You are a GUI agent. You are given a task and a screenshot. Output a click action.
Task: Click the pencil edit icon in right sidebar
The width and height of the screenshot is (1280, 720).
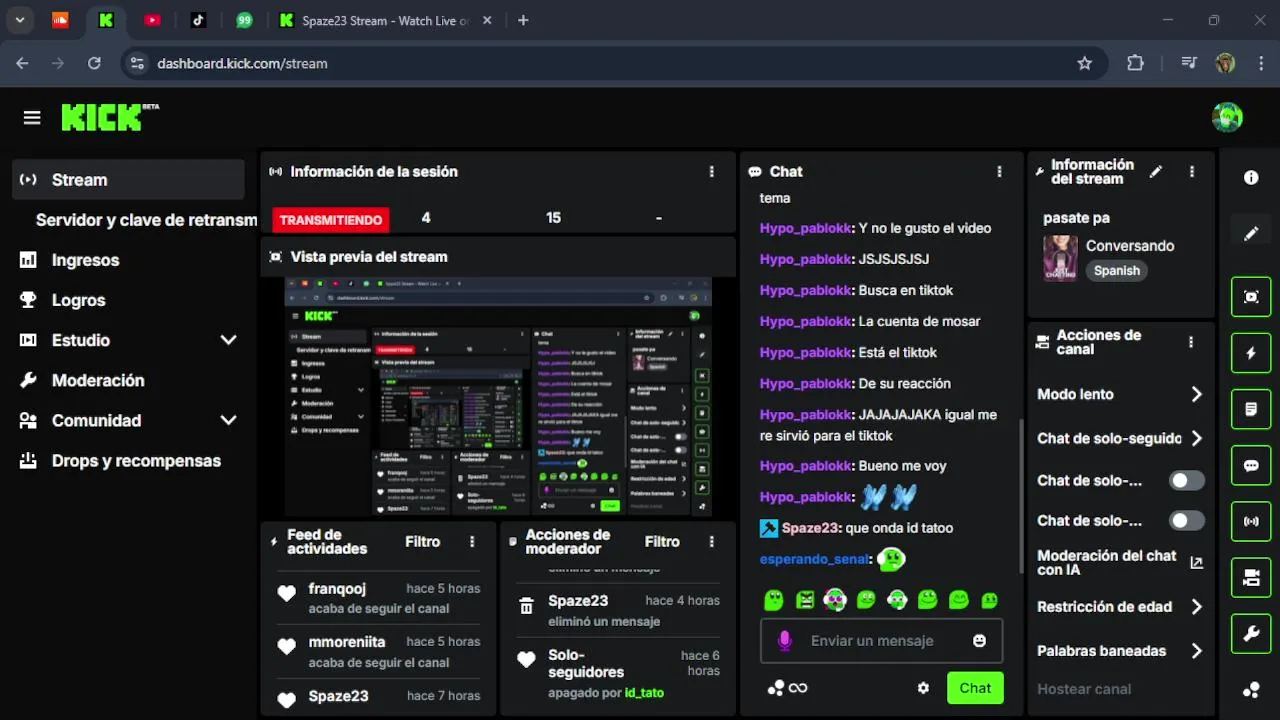tap(1251, 234)
